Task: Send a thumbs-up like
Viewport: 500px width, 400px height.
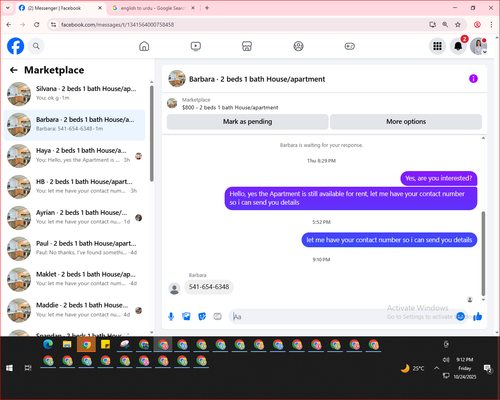Action: pyautogui.click(x=478, y=316)
